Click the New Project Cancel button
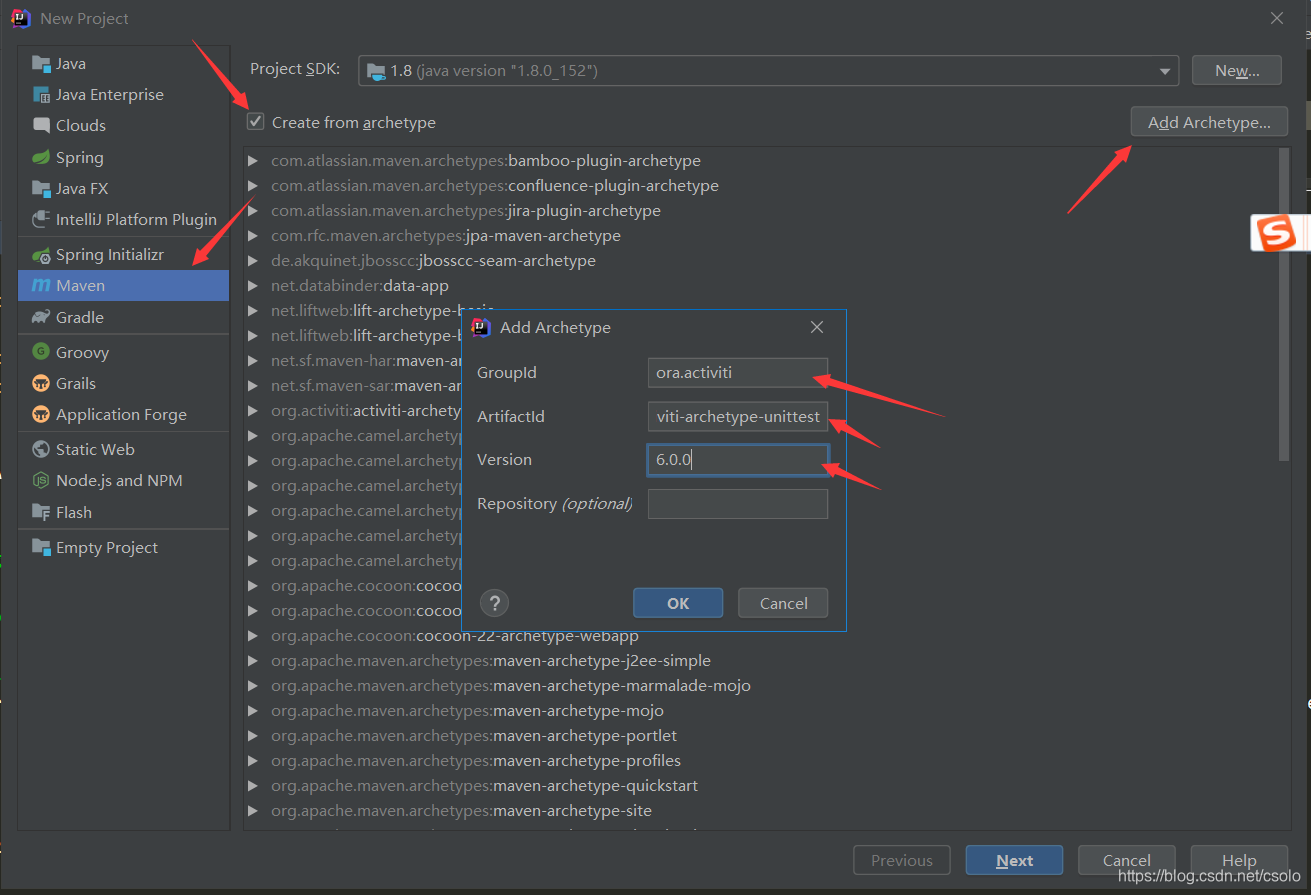The height and width of the screenshot is (895, 1311). pos(1126,861)
